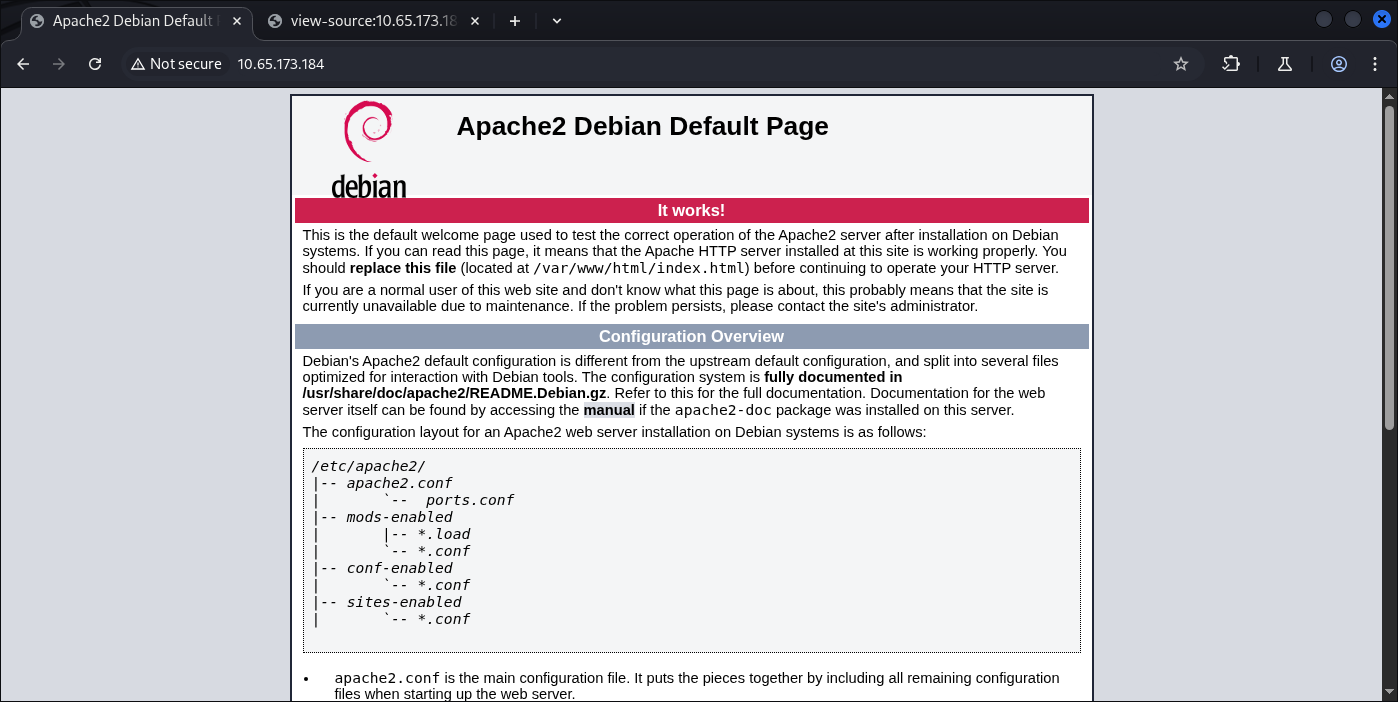Minimize the browser window
The image size is (1398, 702).
click(1323, 19)
